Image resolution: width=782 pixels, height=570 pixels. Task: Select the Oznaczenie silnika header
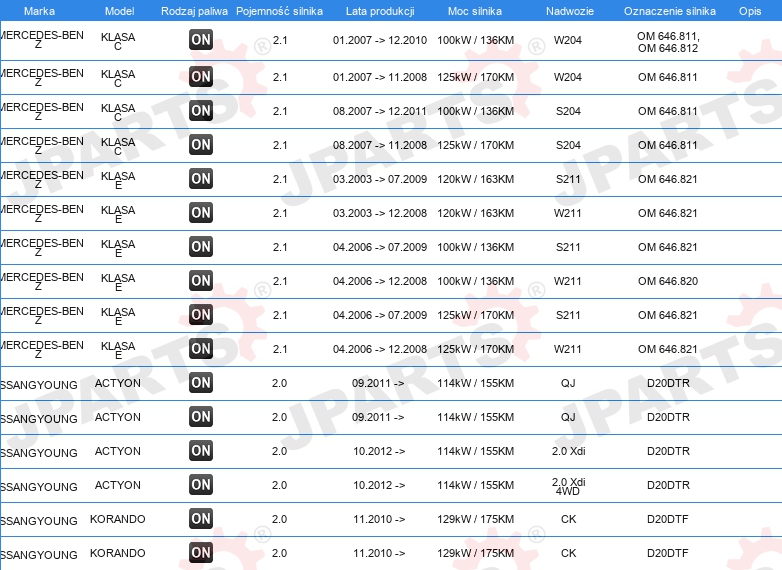pos(670,11)
